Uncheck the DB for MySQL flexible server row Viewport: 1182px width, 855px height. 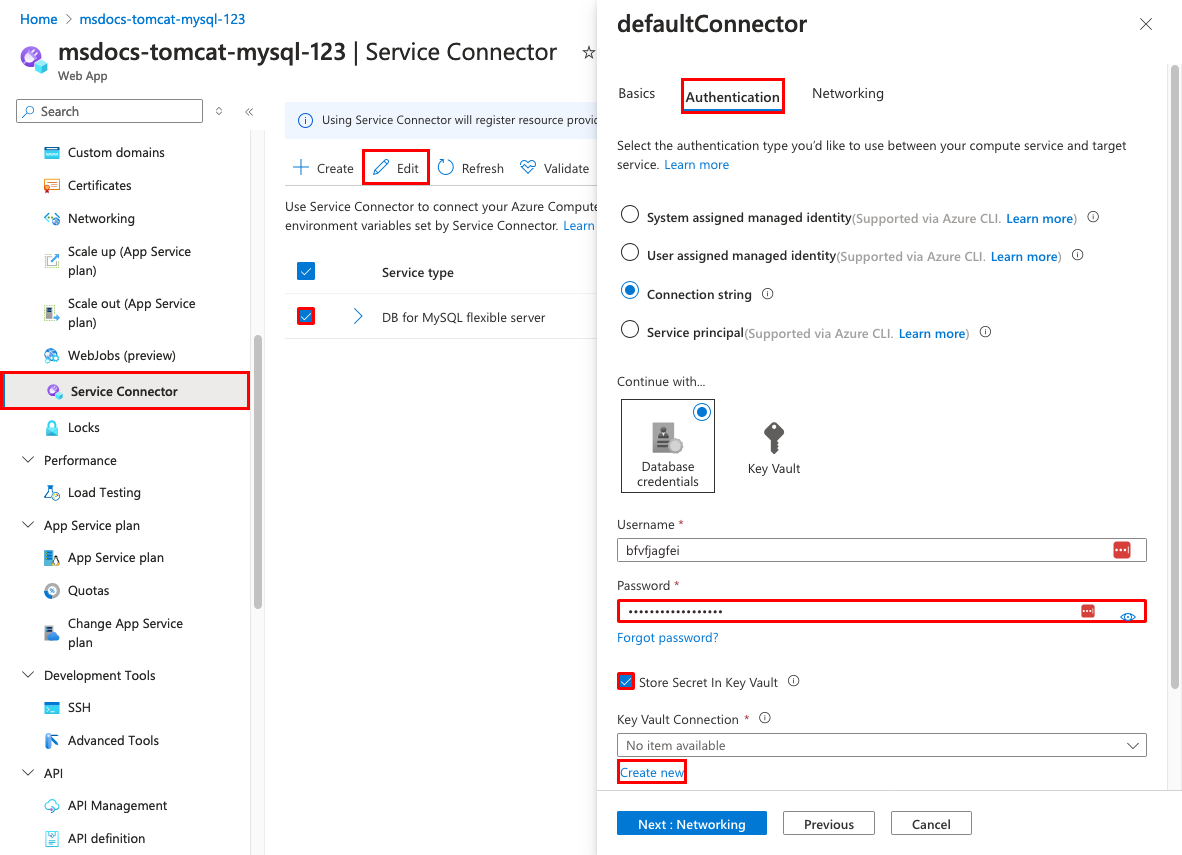coord(305,314)
